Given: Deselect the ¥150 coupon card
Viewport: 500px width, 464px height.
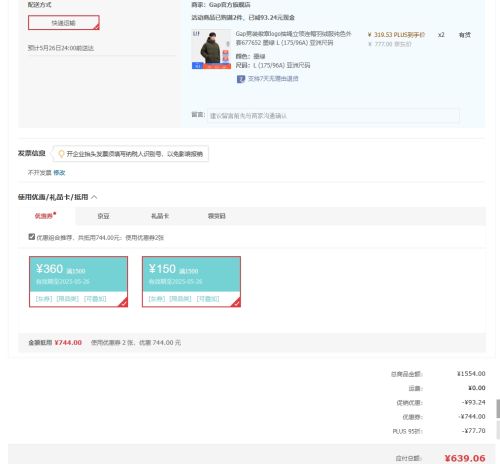Looking at the screenshot, I should click(x=191, y=282).
